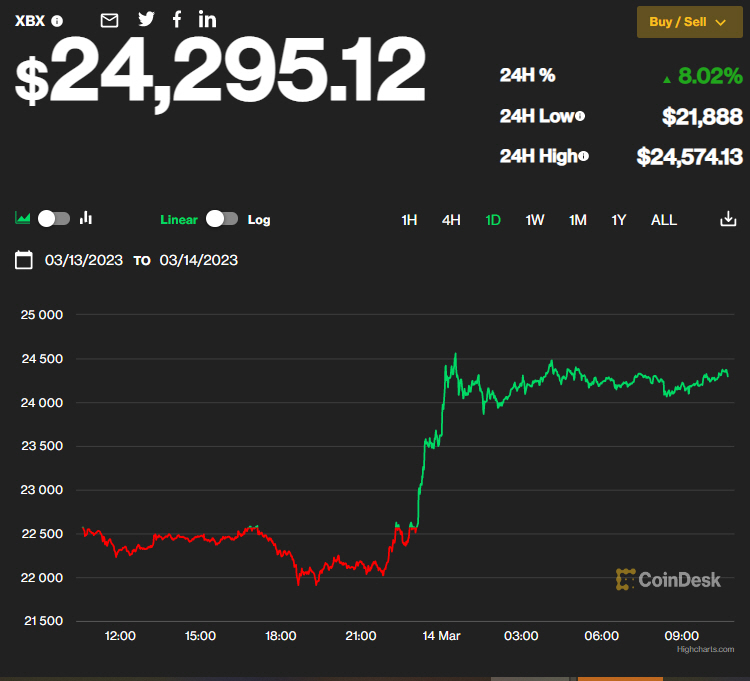Share on Facebook icon

click(x=177, y=19)
